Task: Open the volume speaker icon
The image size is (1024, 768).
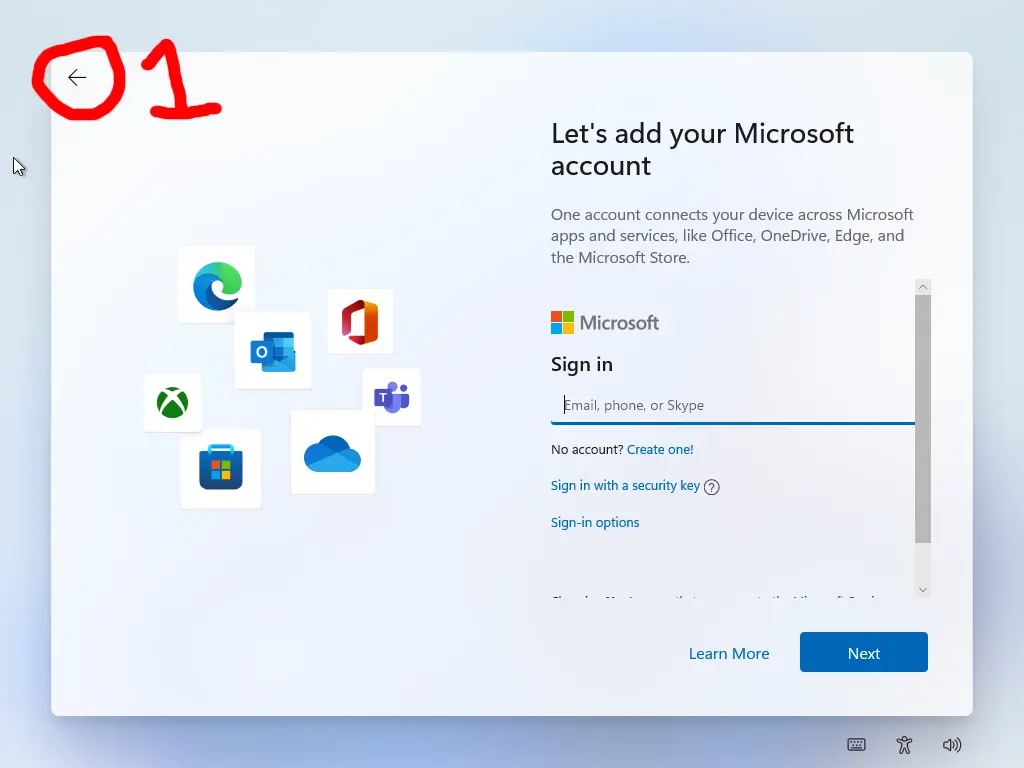Action: click(952, 744)
